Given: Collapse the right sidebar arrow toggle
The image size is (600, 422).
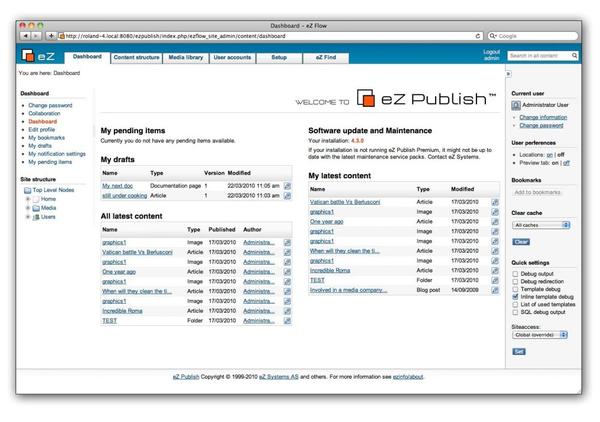Looking at the screenshot, I should pyautogui.click(x=508, y=74).
